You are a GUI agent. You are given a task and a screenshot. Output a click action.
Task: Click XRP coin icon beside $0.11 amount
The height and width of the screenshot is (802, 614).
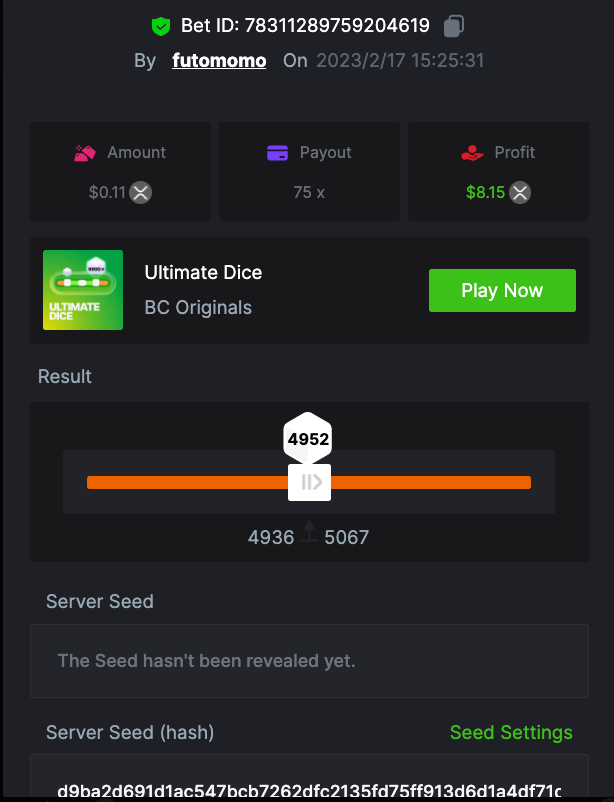tap(141, 192)
